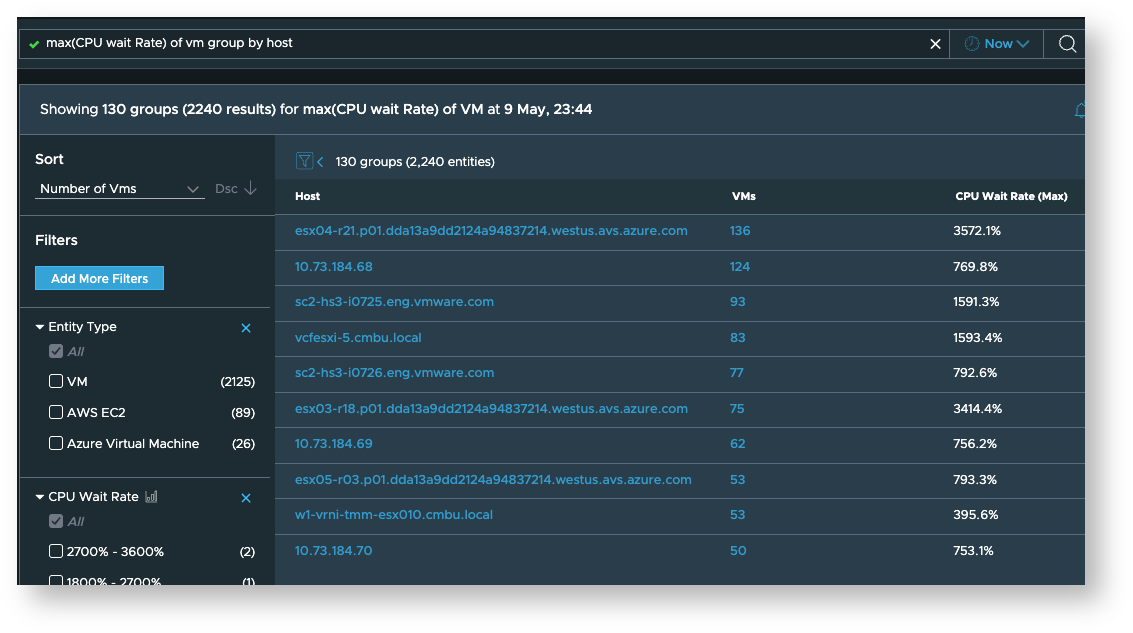Select the 395.6% wait rate value

tap(975, 515)
